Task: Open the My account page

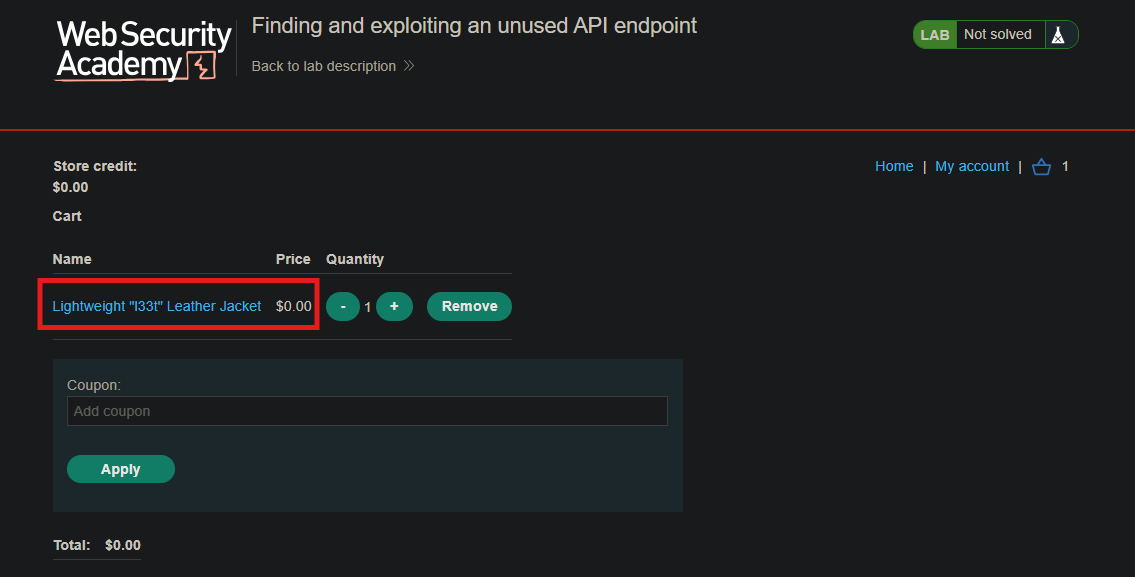Action: 971,167
